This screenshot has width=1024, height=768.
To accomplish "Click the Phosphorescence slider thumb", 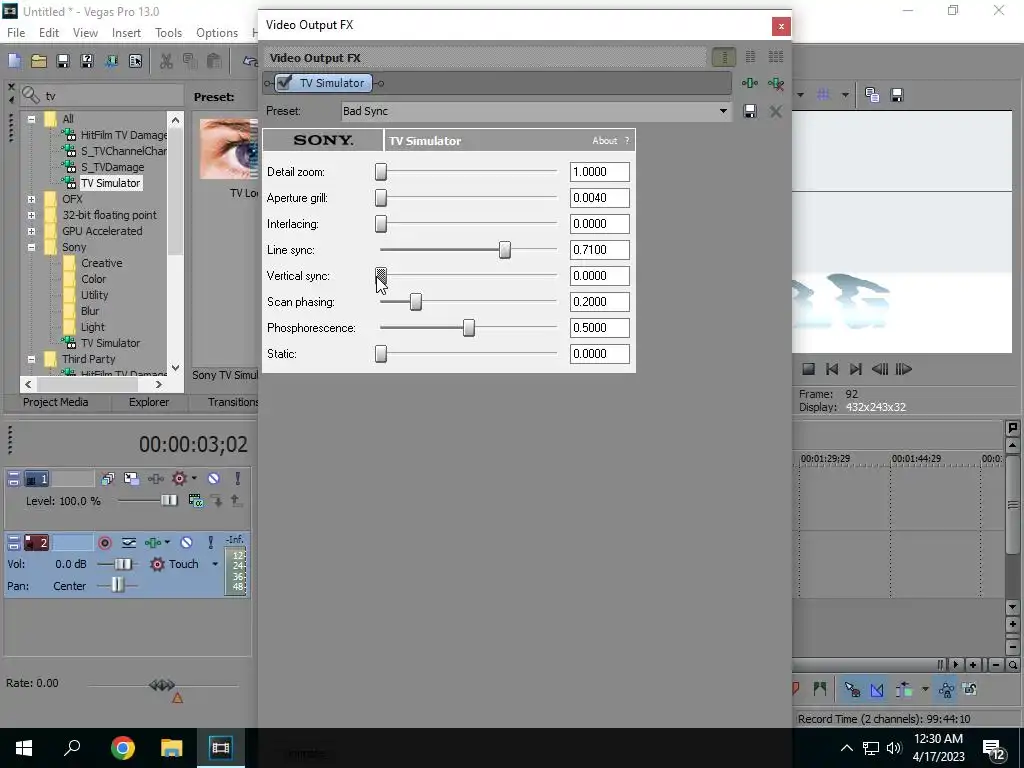I will tap(469, 328).
